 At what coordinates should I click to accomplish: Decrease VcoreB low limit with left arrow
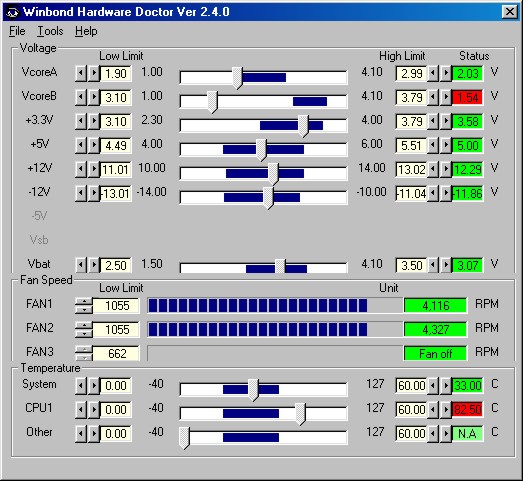coord(81,97)
